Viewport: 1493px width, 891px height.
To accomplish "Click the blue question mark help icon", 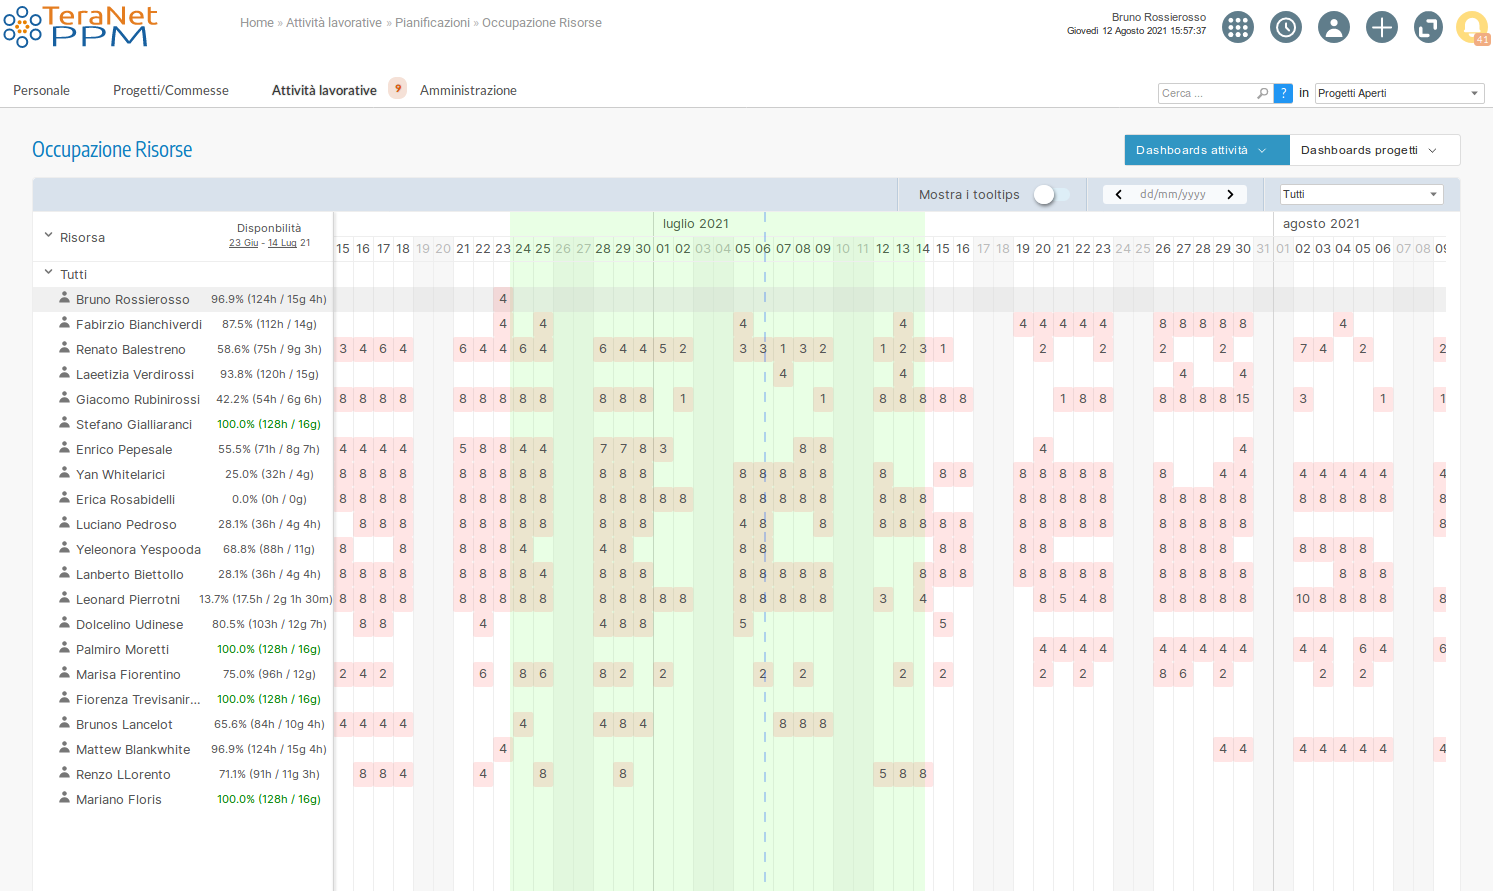I will coord(1283,93).
